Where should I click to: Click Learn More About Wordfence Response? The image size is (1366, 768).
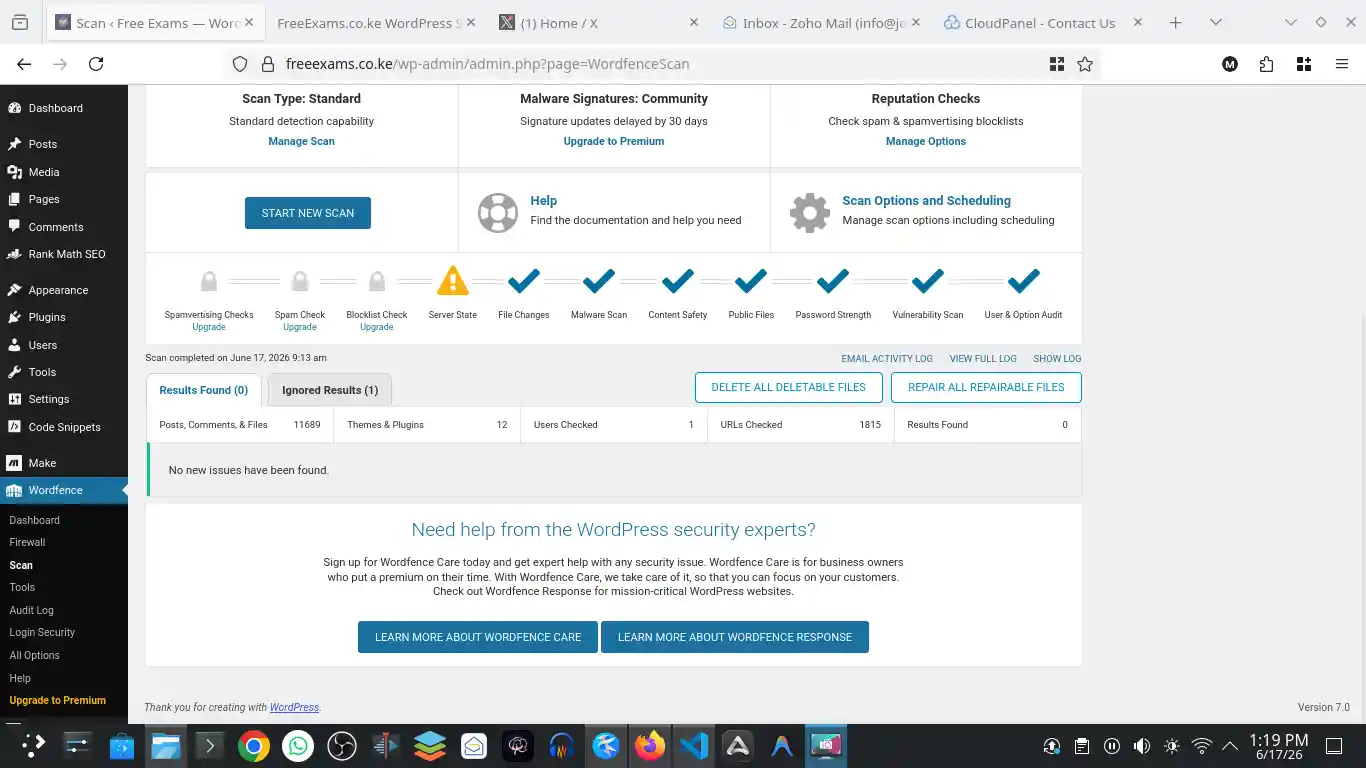click(x=735, y=637)
